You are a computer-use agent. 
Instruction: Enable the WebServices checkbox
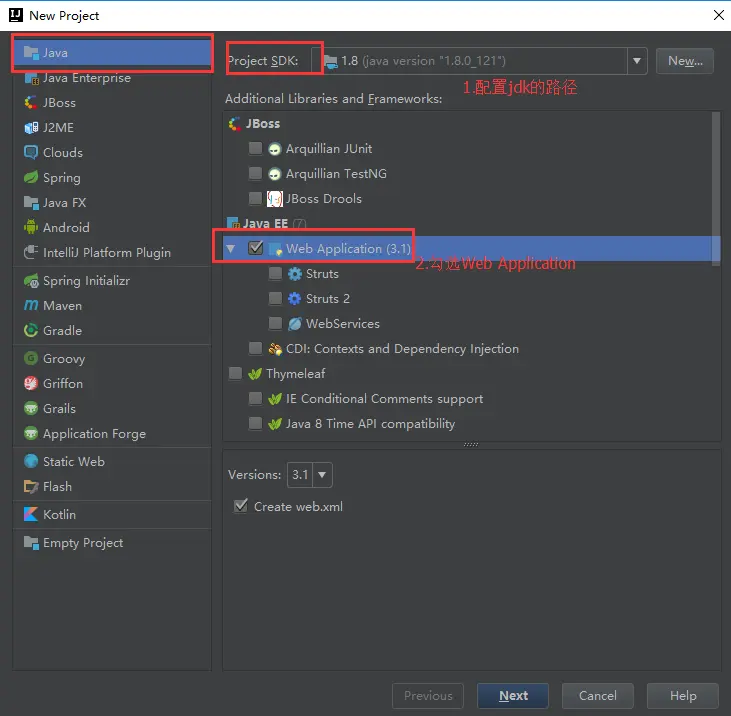(275, 323)
